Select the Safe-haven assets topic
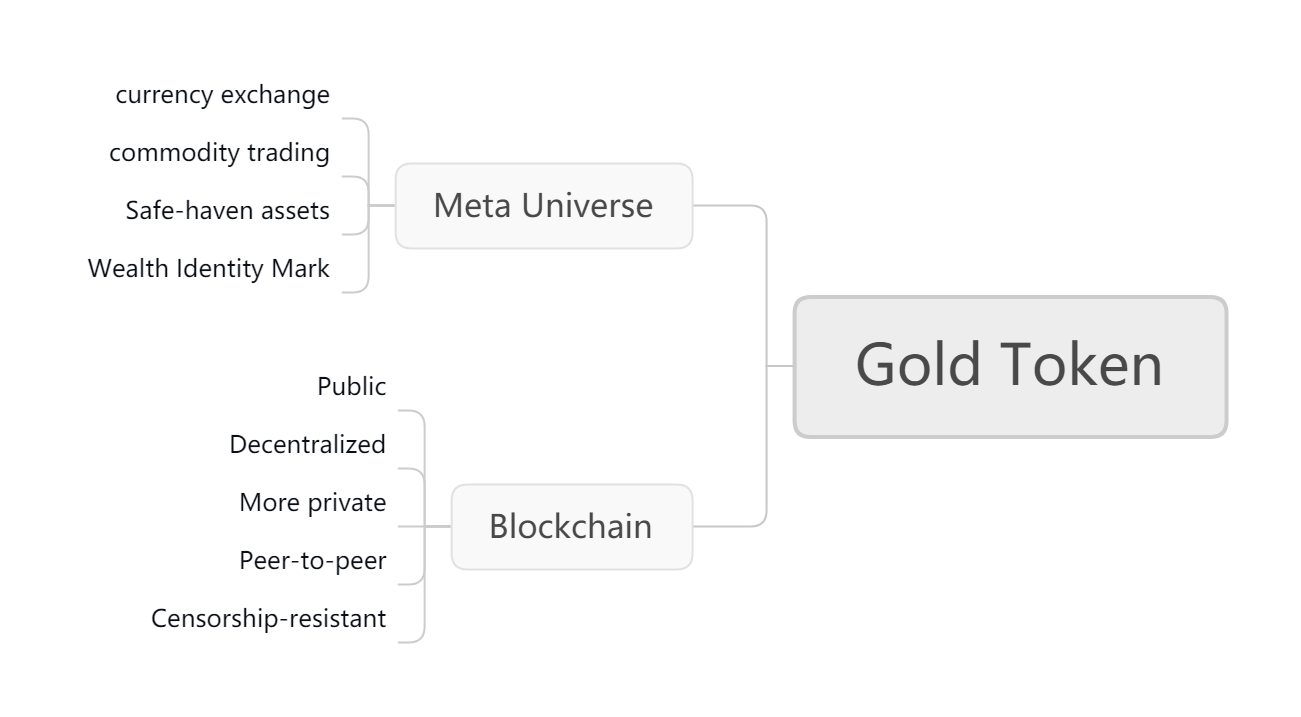The width and height of the screenshot is (1301, 717). [x=227, y=211]
